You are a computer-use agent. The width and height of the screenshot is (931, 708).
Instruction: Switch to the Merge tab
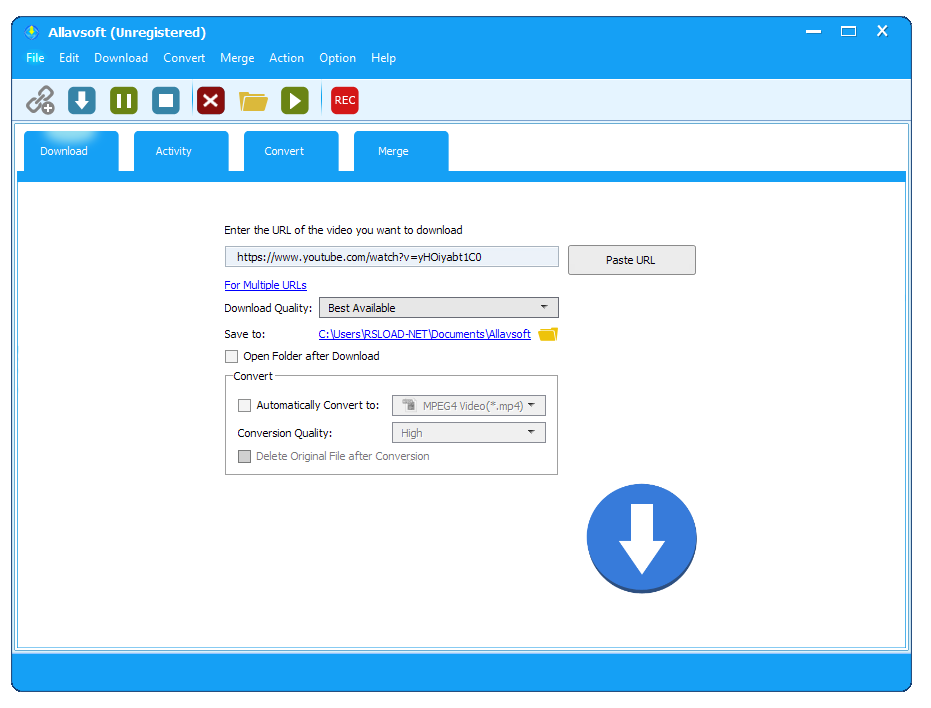(x=401, y=151)
